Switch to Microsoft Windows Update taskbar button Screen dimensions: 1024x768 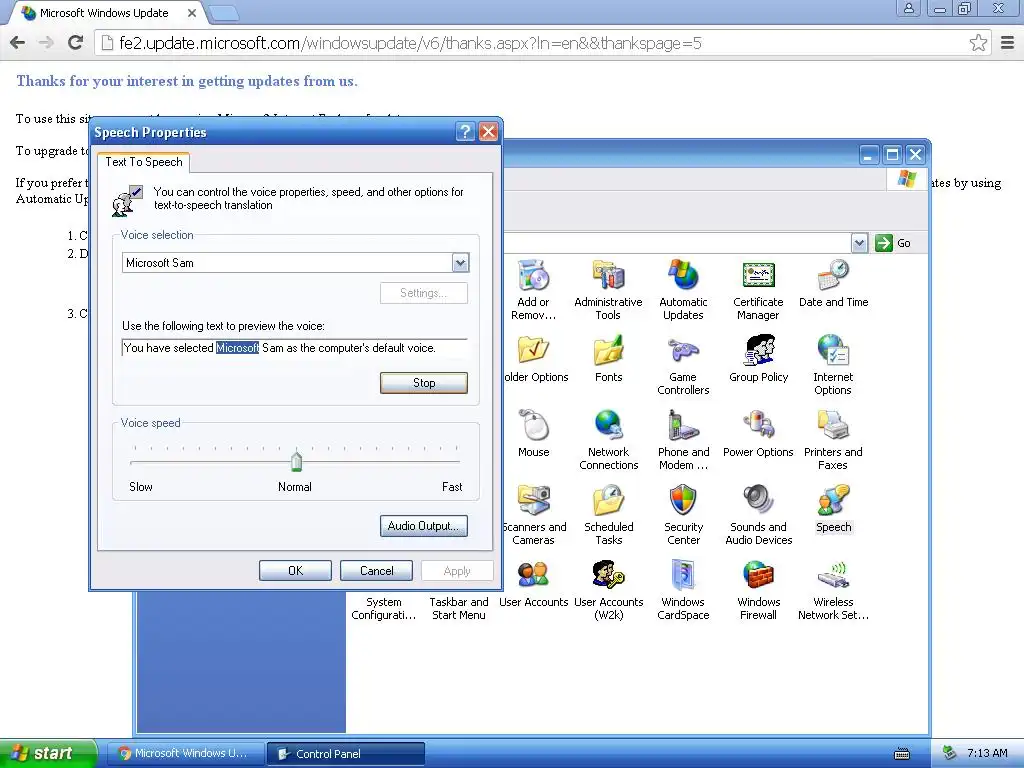[x=185, y=754]
